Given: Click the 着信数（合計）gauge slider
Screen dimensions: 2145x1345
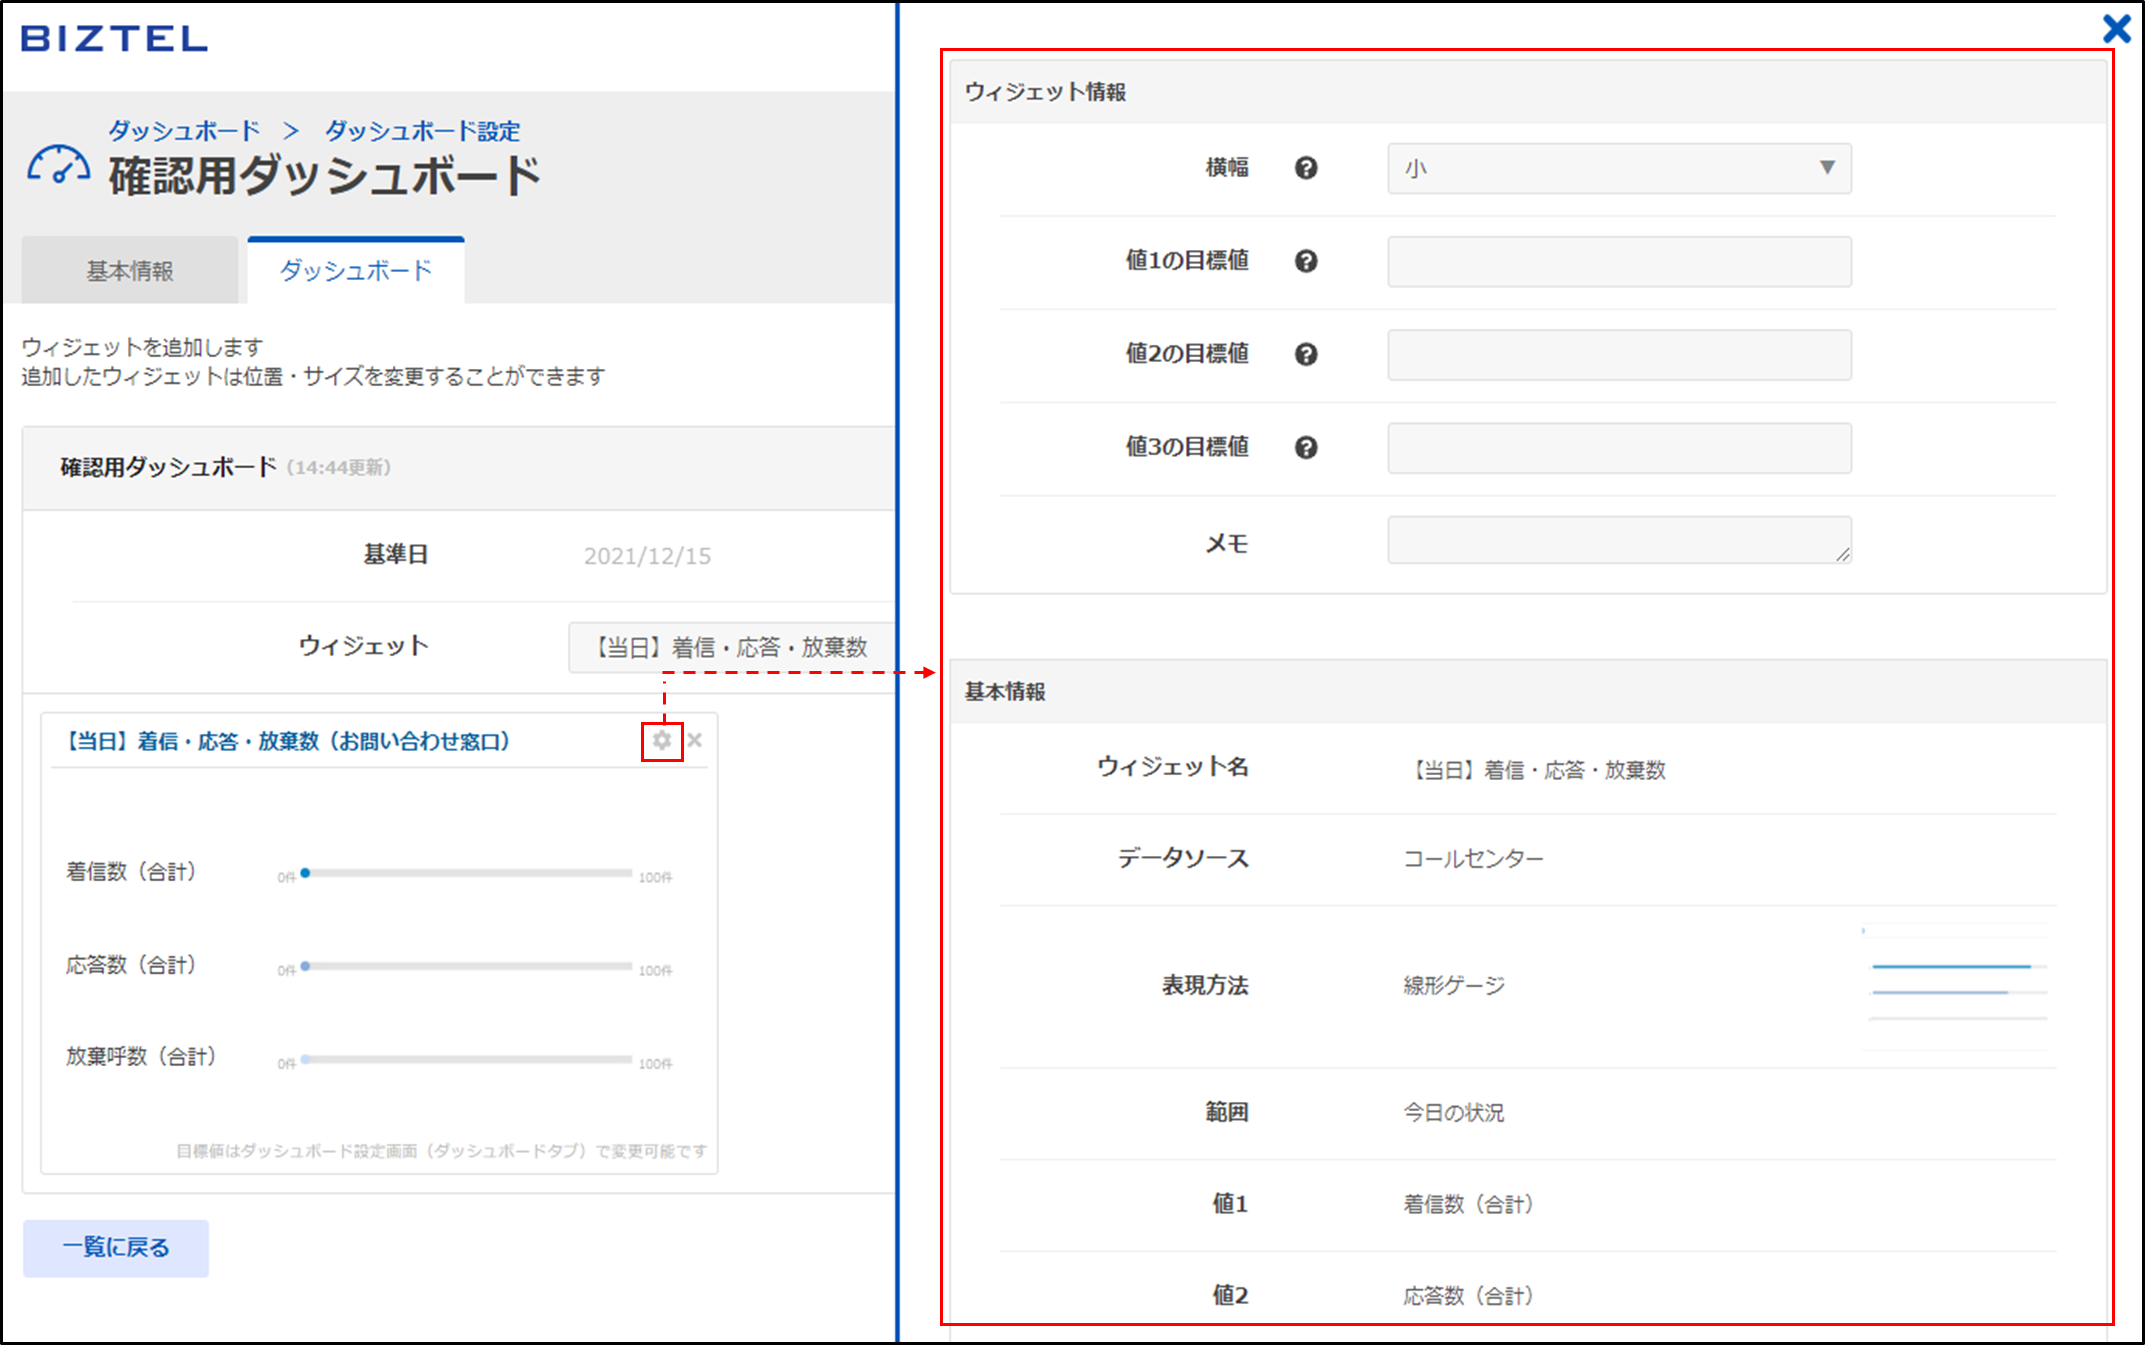Looking at the screenshot, I should (468, 873).
